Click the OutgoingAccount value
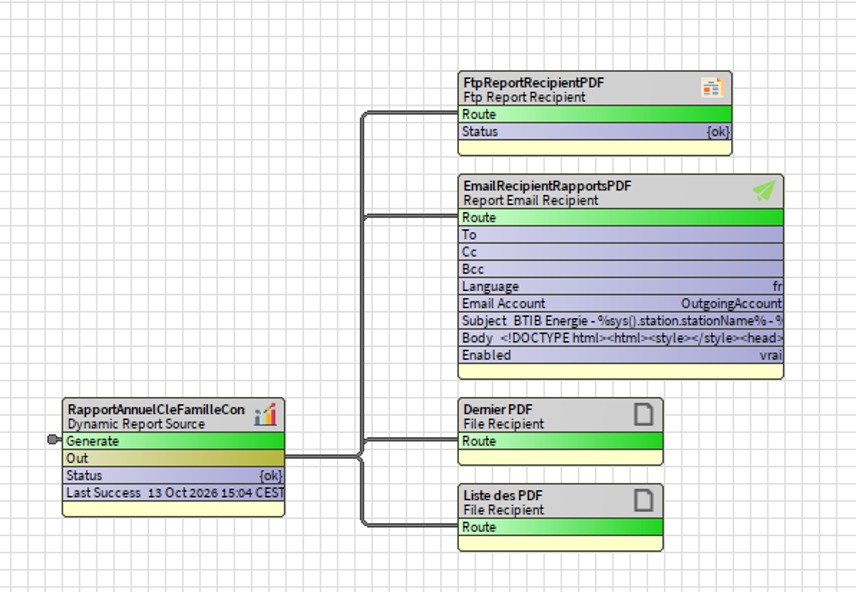 point(732,304)
